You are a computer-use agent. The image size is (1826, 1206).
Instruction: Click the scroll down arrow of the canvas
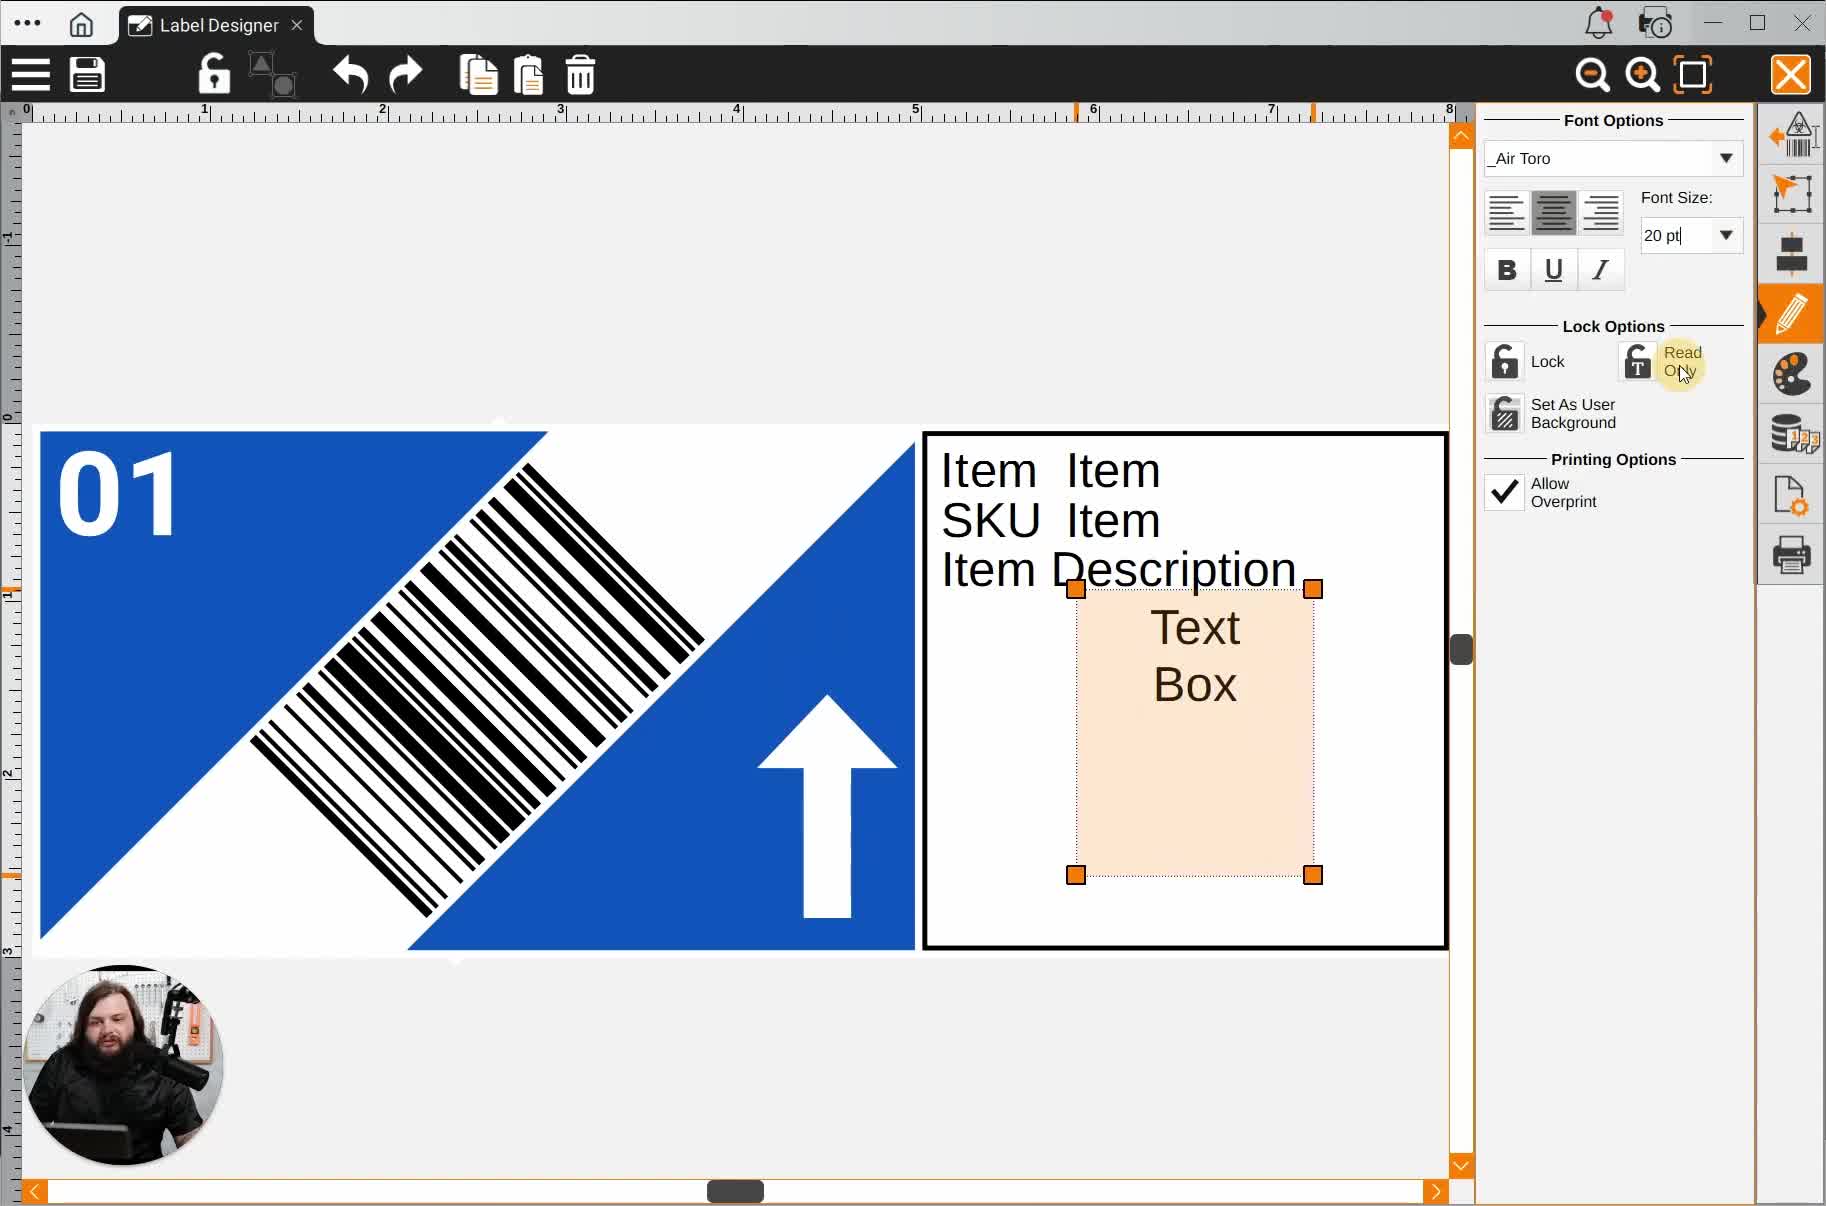1461,1166
